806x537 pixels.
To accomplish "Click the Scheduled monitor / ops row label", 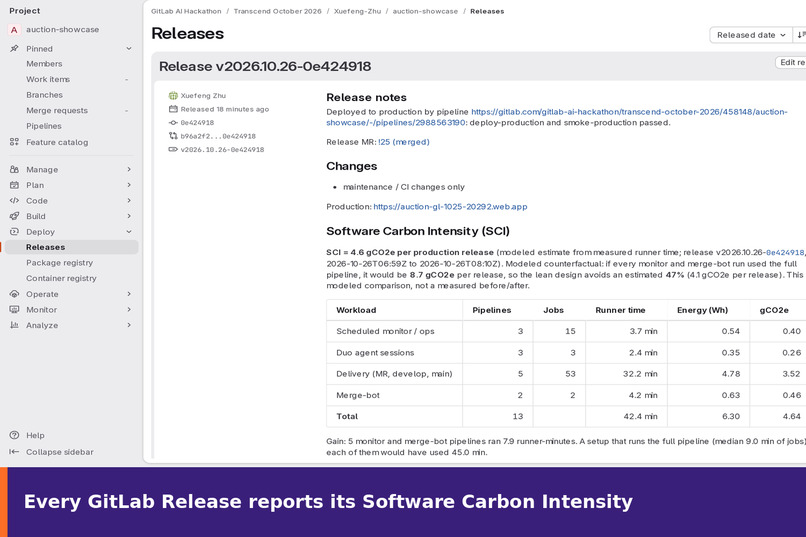I will point(386,331).
